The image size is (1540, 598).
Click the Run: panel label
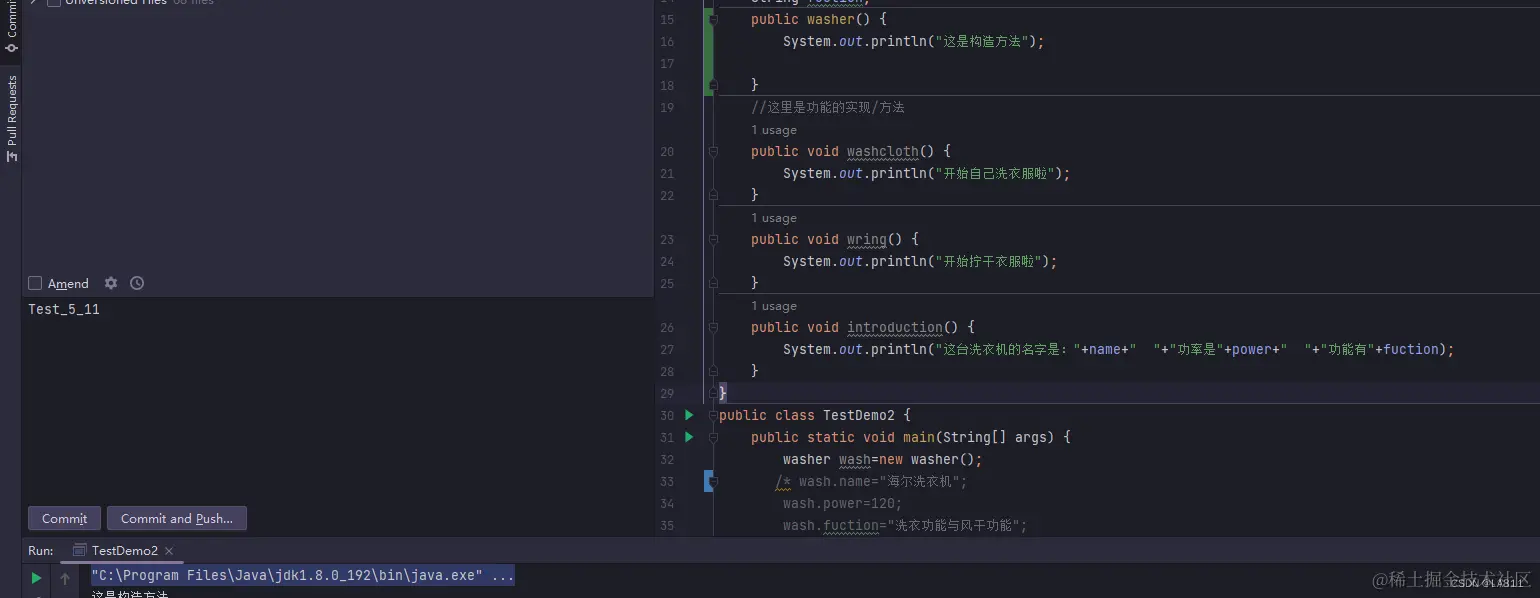pos(41,550)
